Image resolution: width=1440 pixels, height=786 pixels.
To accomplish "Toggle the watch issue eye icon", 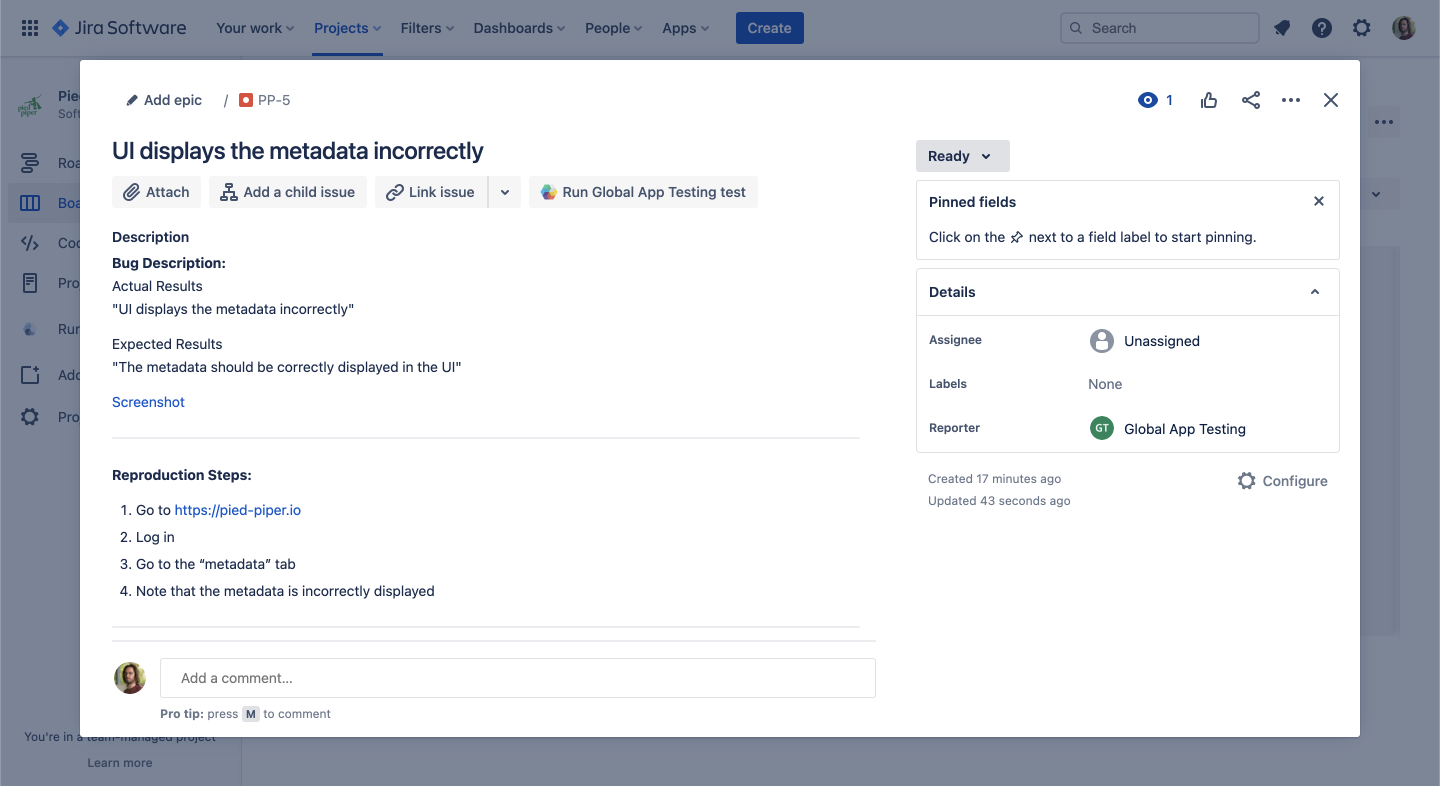I will [1148, 100].
